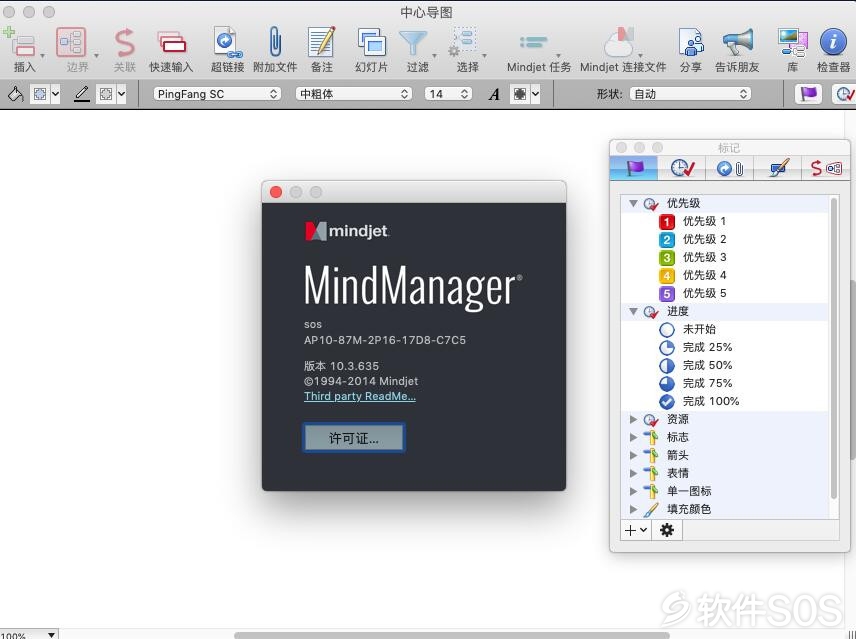Screen dimensions: 856x639
Task: Collapse the 进度 group
Action: click(633, 311)
